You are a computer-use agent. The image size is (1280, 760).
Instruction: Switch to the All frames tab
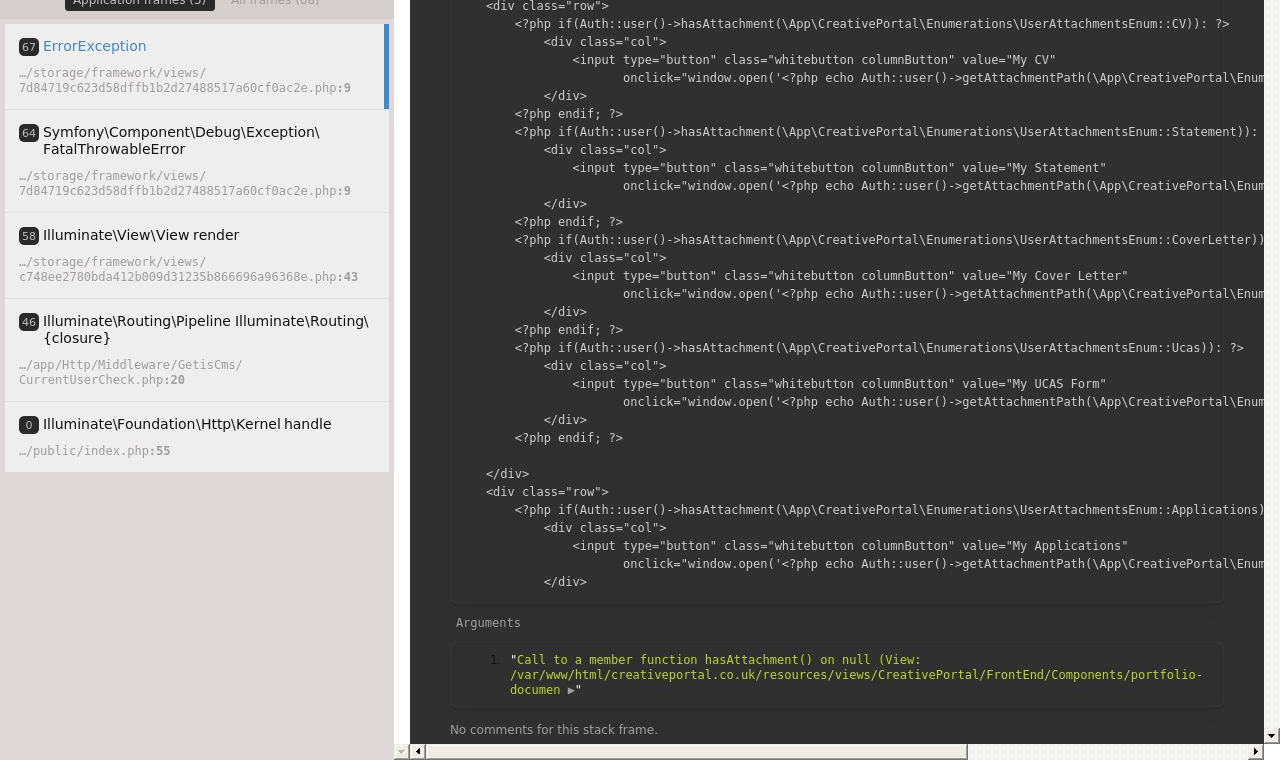[x=275, y=3]
